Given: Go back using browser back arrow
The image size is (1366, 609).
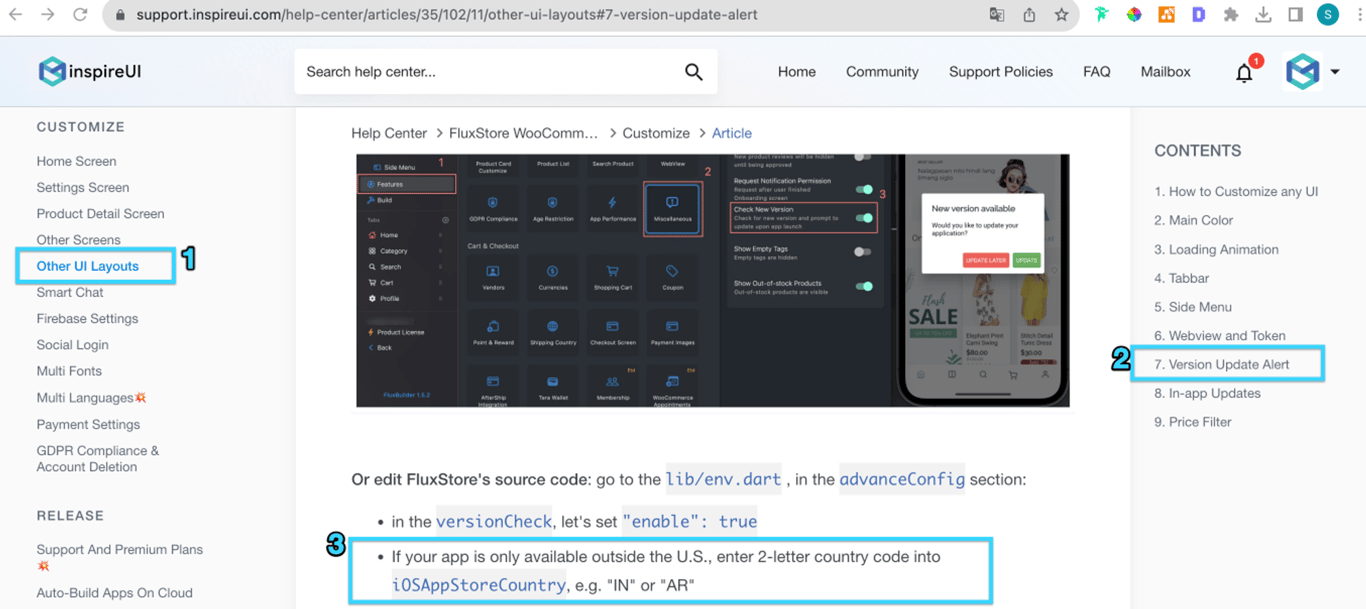Looking at the screenshot, I should (16, 15).
